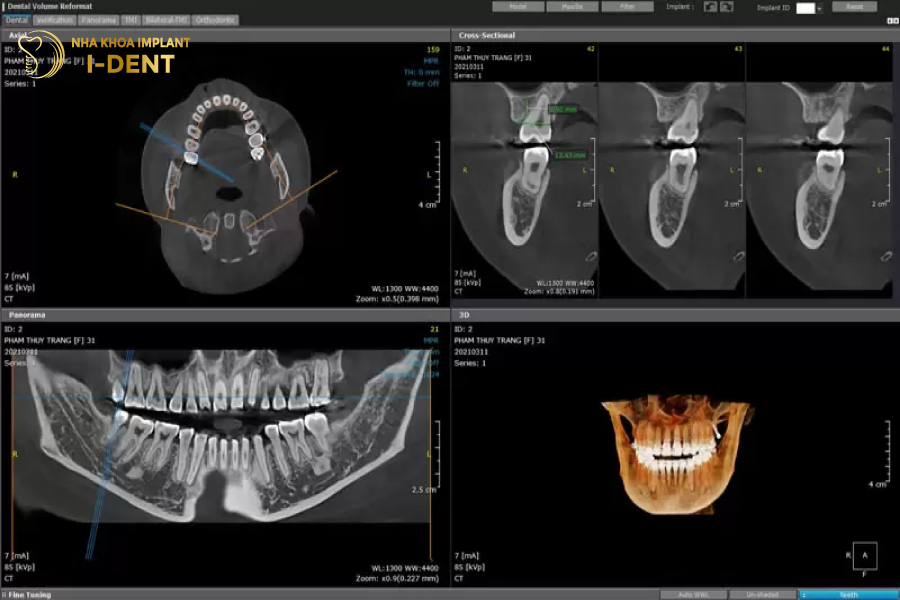
Task: Toggle the Filter button
Action: (627, 7)
